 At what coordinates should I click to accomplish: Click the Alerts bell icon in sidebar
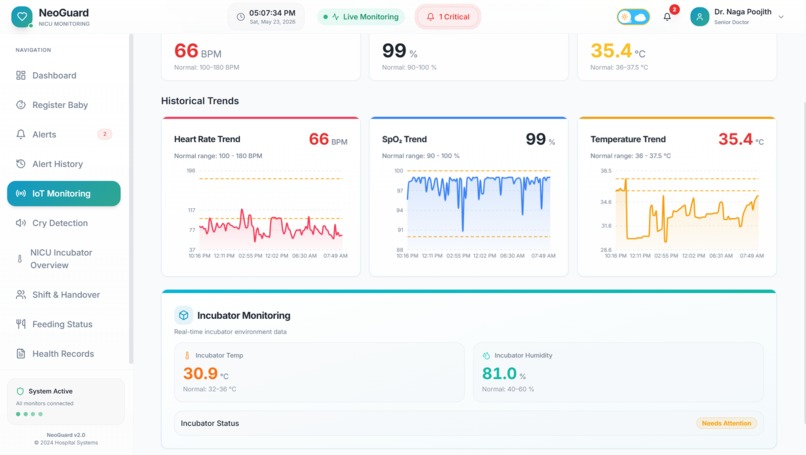click(21, 135)
